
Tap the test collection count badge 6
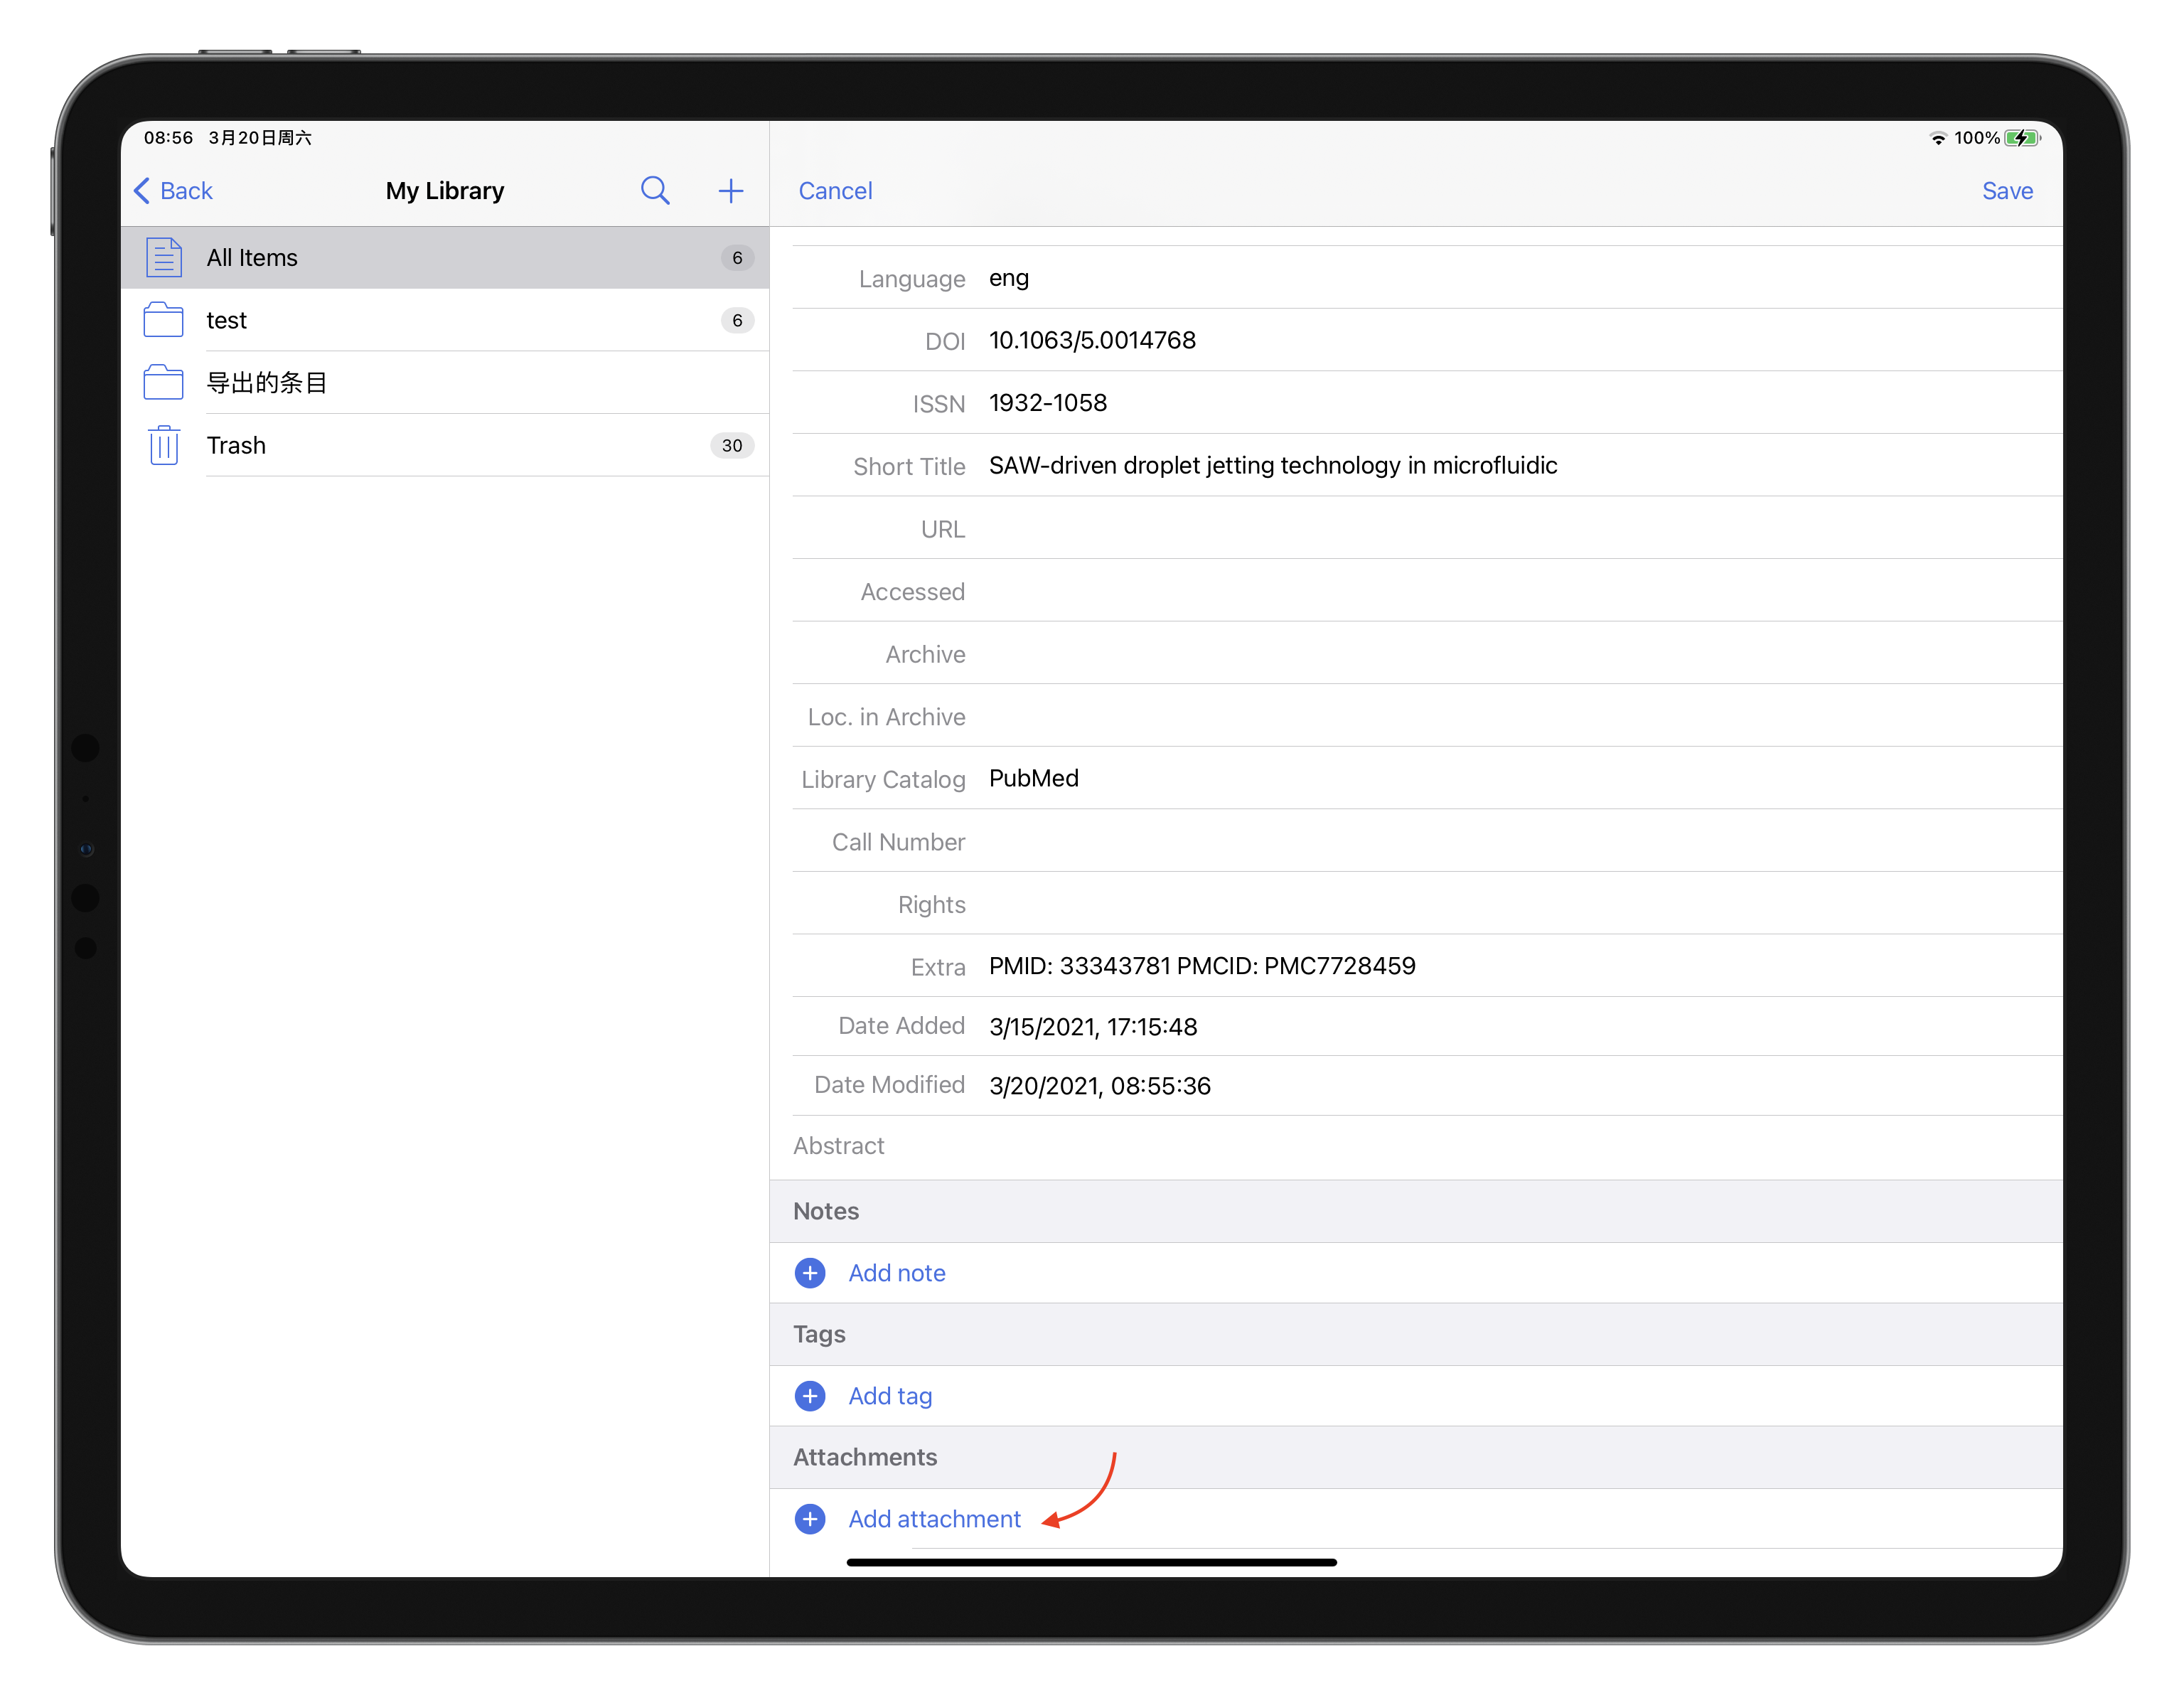[x=737, y=320]
